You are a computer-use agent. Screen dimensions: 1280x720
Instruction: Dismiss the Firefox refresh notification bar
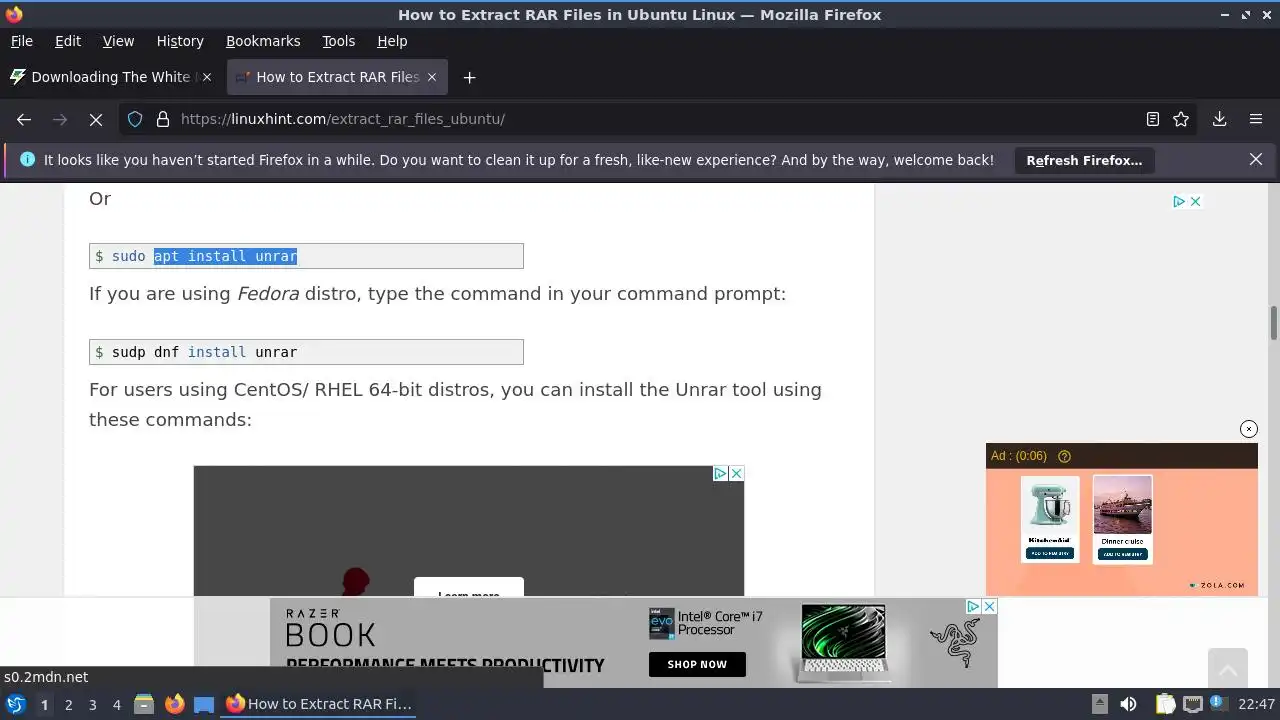coord(1256,159)
